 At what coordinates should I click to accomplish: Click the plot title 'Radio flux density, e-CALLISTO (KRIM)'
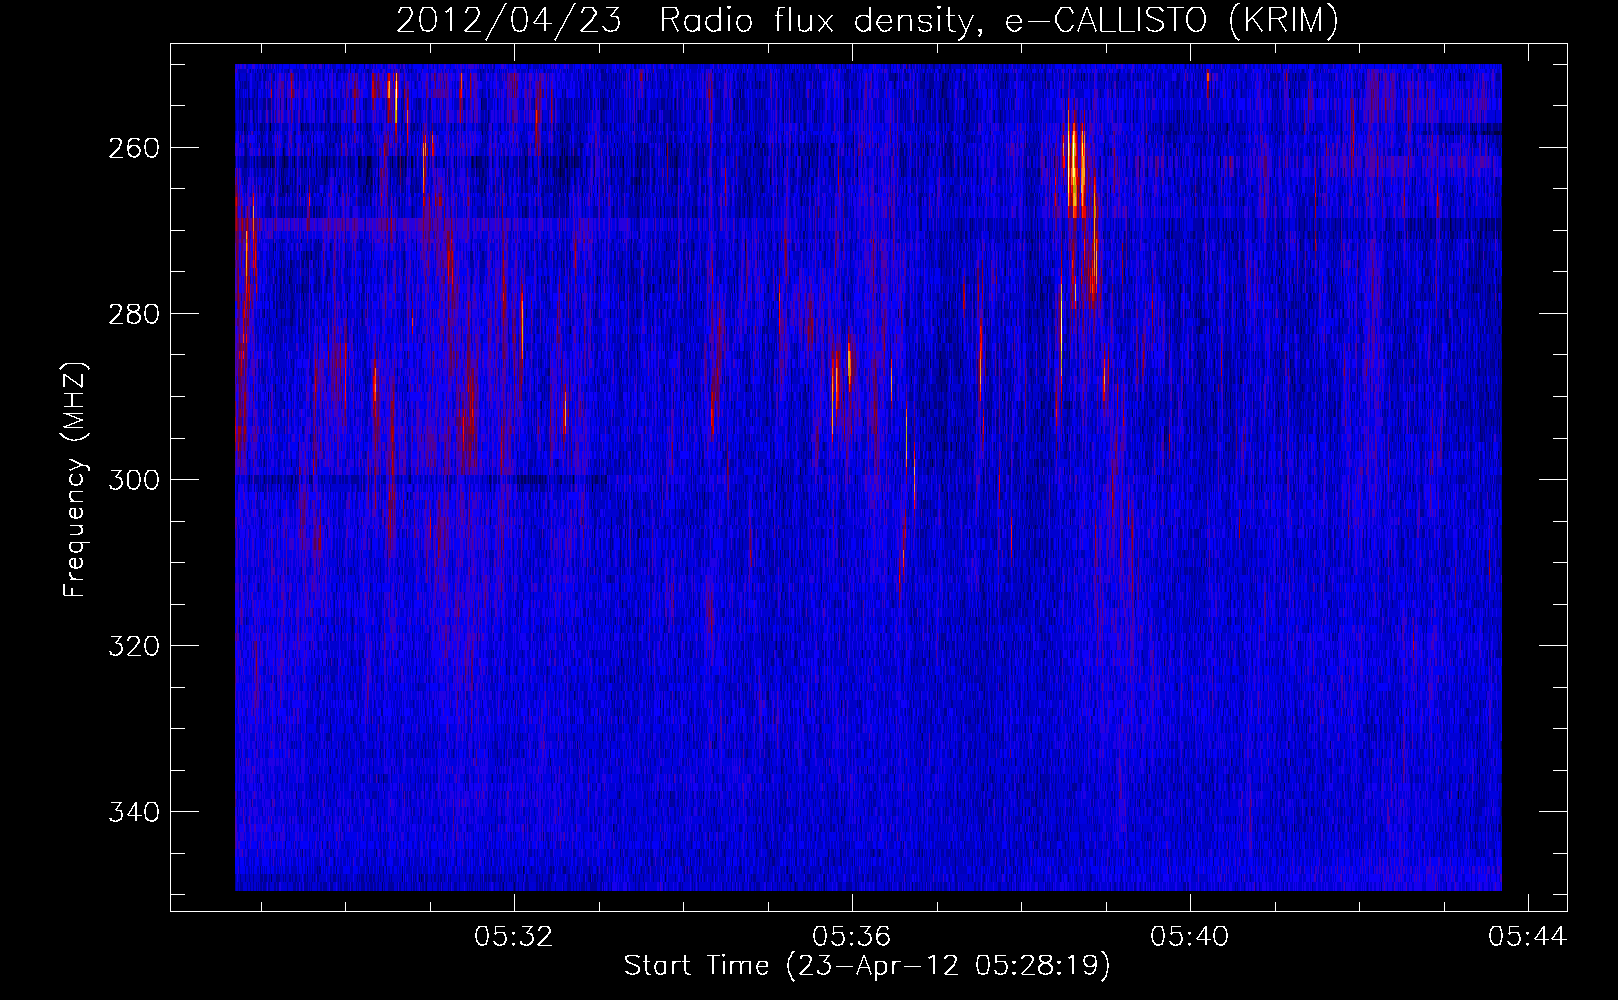tap(999, 20)
